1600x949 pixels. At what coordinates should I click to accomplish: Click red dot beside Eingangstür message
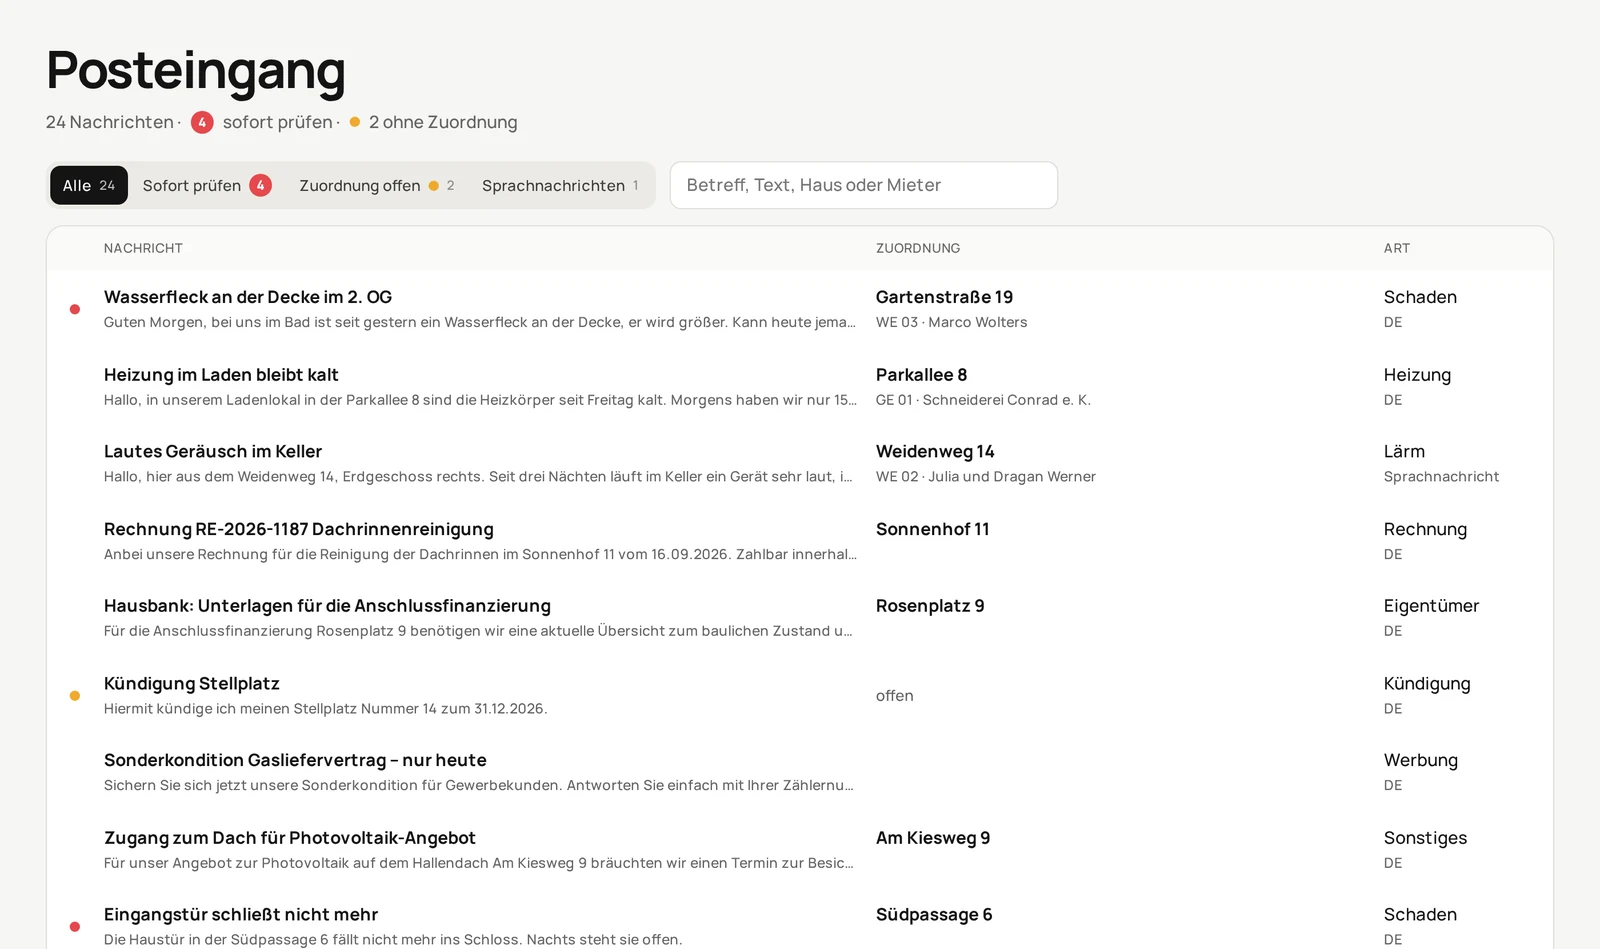(x=75, y=927)
